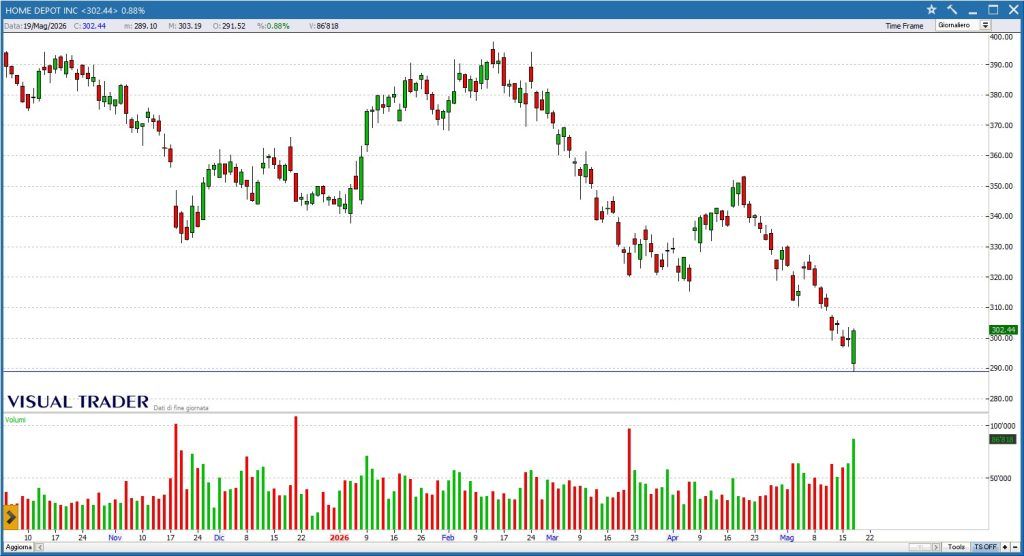1024x556 pixels.
Task: Click the last green volume bar
Action: (x=853, y=484)
